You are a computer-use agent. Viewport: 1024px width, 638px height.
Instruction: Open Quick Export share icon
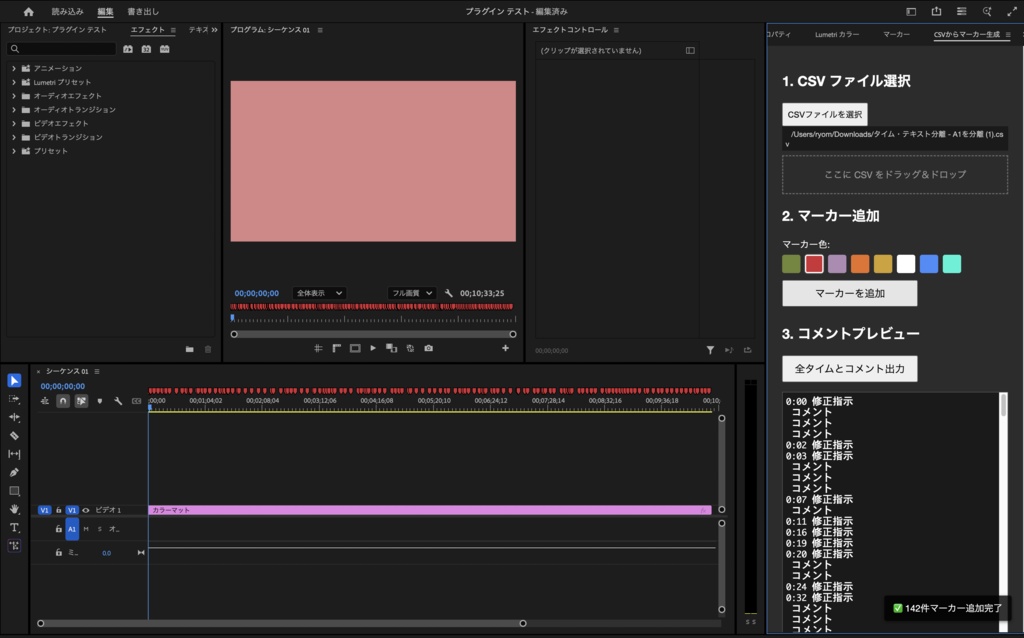936,11
